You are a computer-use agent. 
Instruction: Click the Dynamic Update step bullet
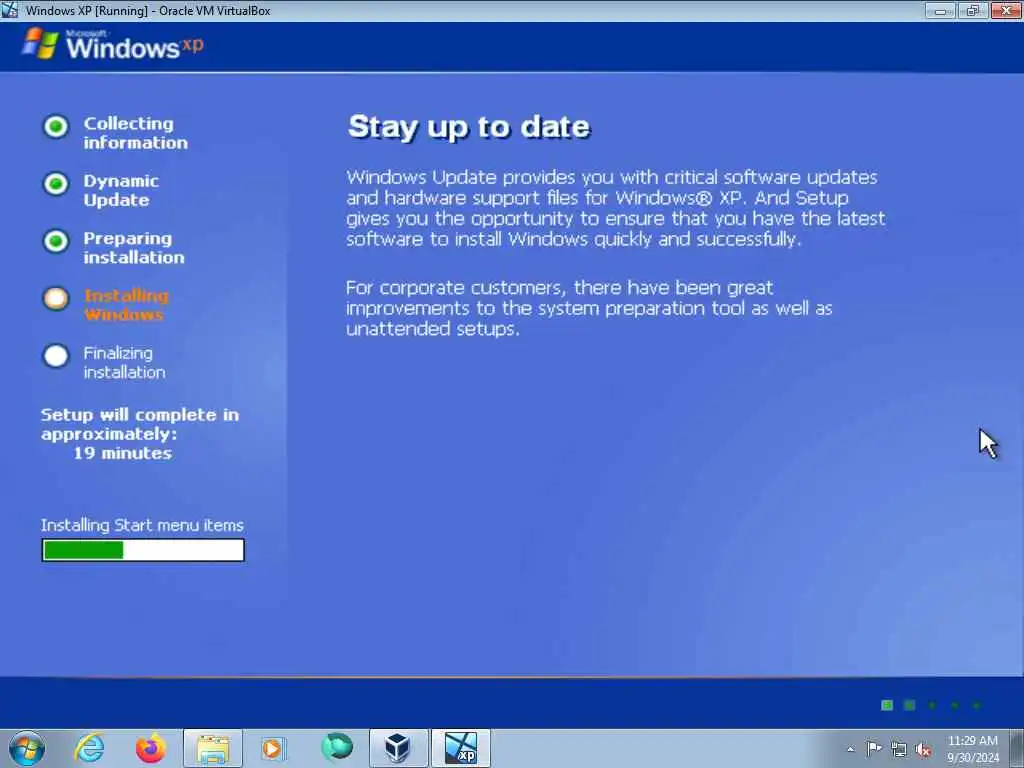coord(56,184)
